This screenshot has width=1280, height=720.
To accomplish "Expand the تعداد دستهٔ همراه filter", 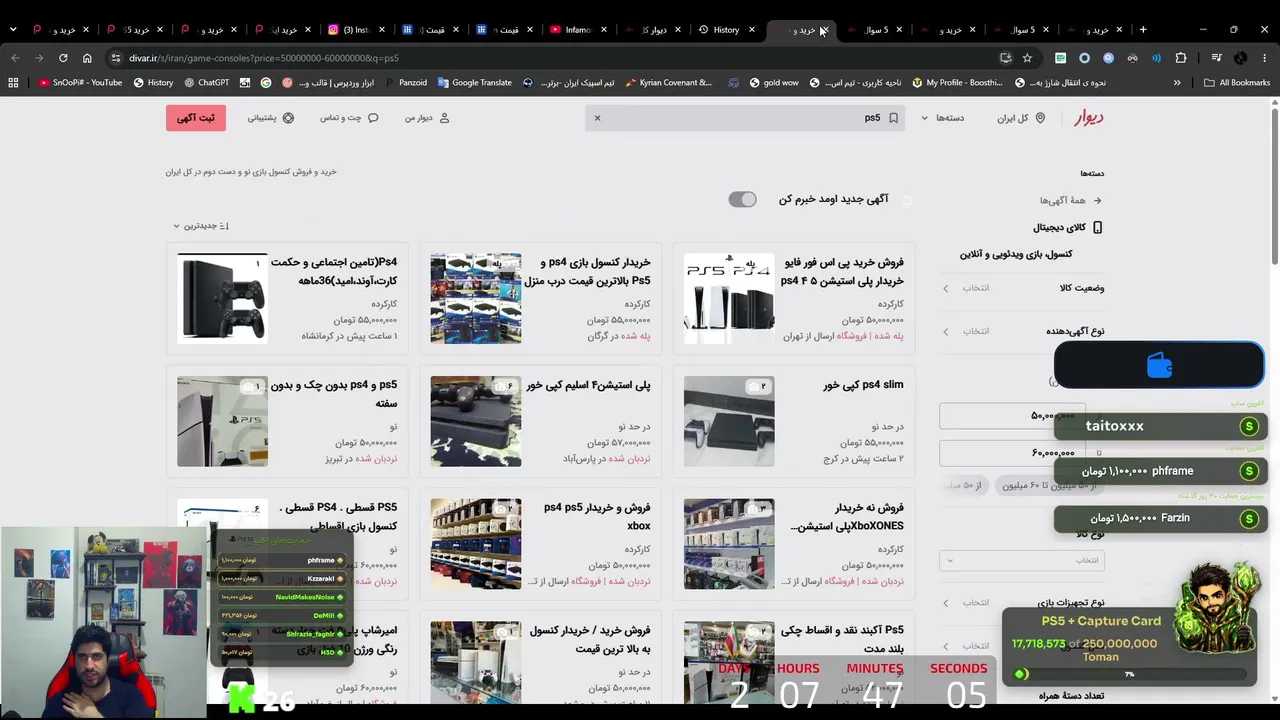I will tap(1022, 696).
